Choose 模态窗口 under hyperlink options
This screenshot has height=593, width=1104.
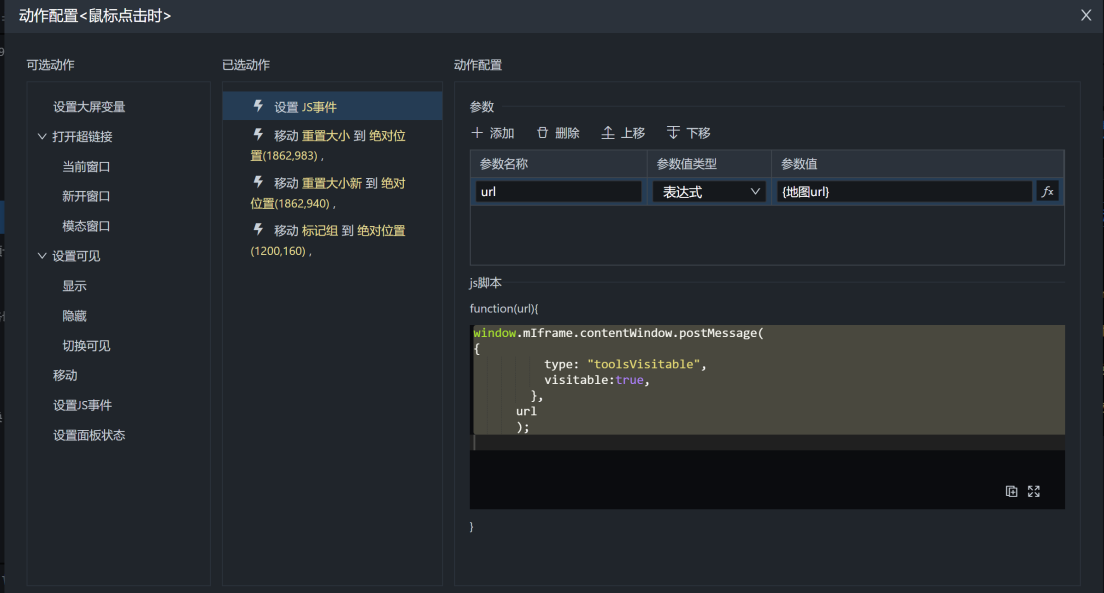(x=86, y=226)
